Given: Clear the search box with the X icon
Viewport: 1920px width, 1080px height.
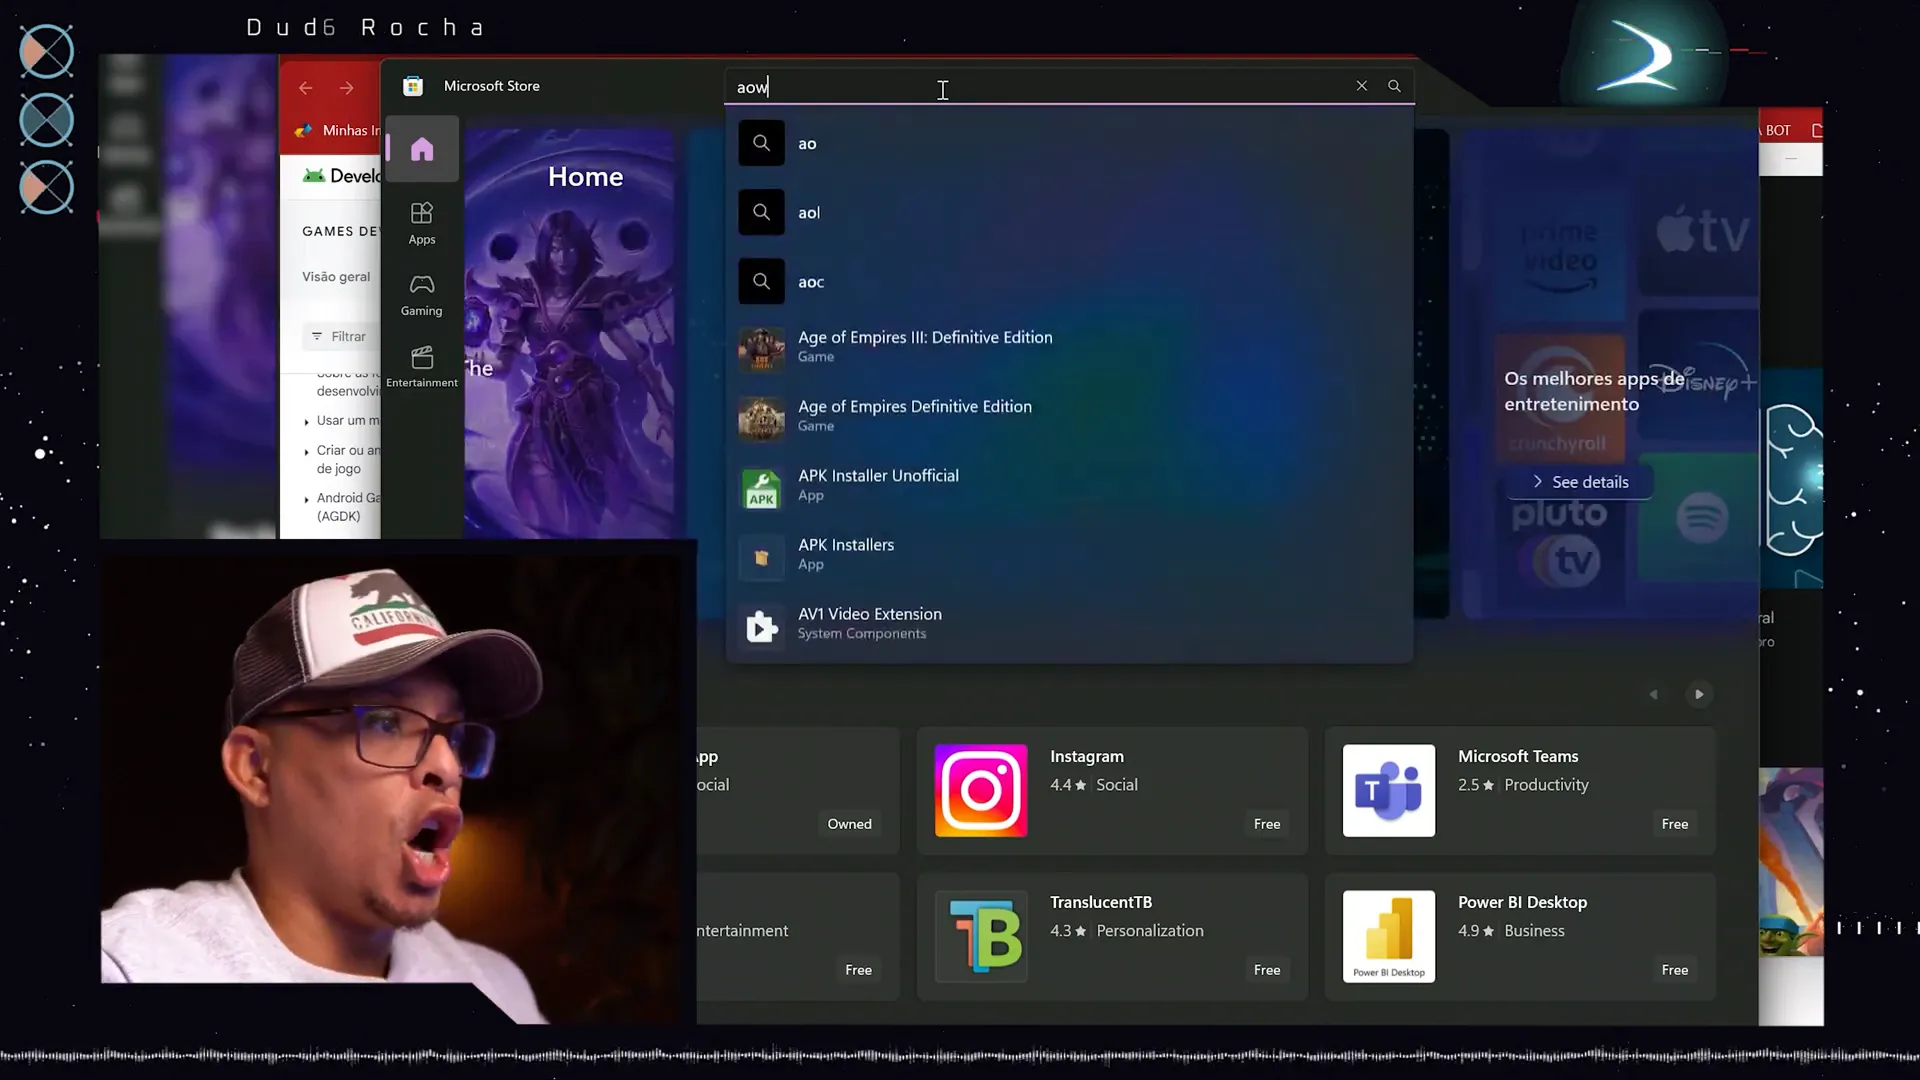Looking at the screenshot, I should (x=1361, y=86).
